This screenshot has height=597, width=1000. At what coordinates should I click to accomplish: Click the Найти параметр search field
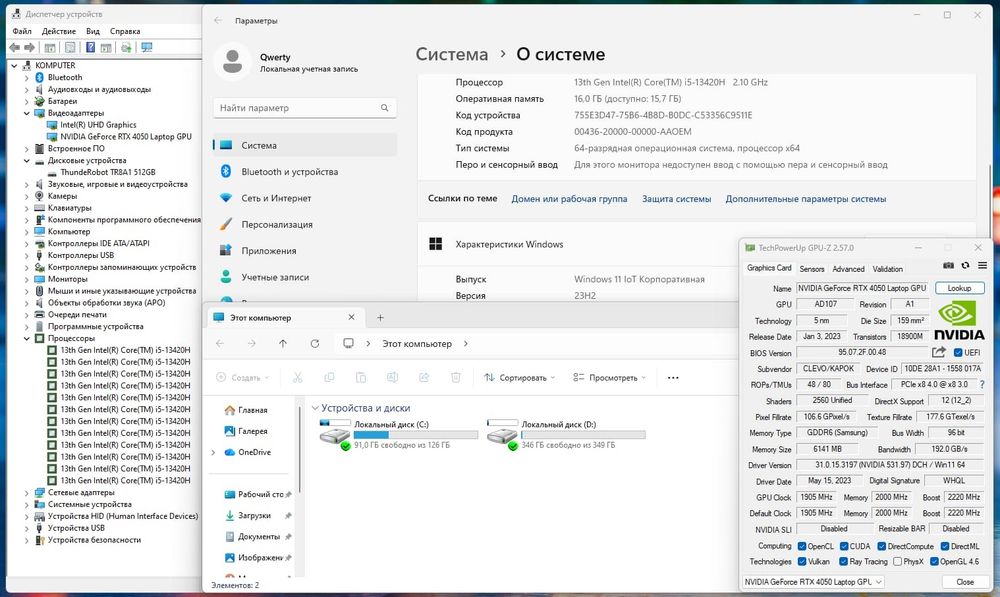305,108
